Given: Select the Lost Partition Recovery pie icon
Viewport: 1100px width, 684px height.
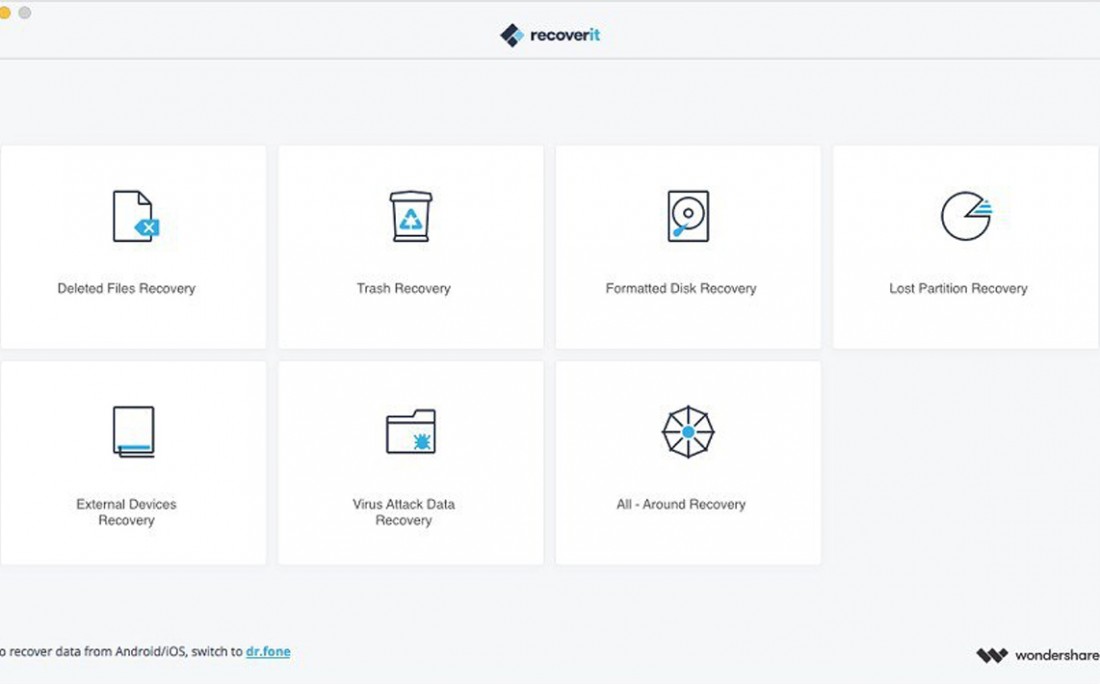Looking at the screenshot, I should coord(965,214).
